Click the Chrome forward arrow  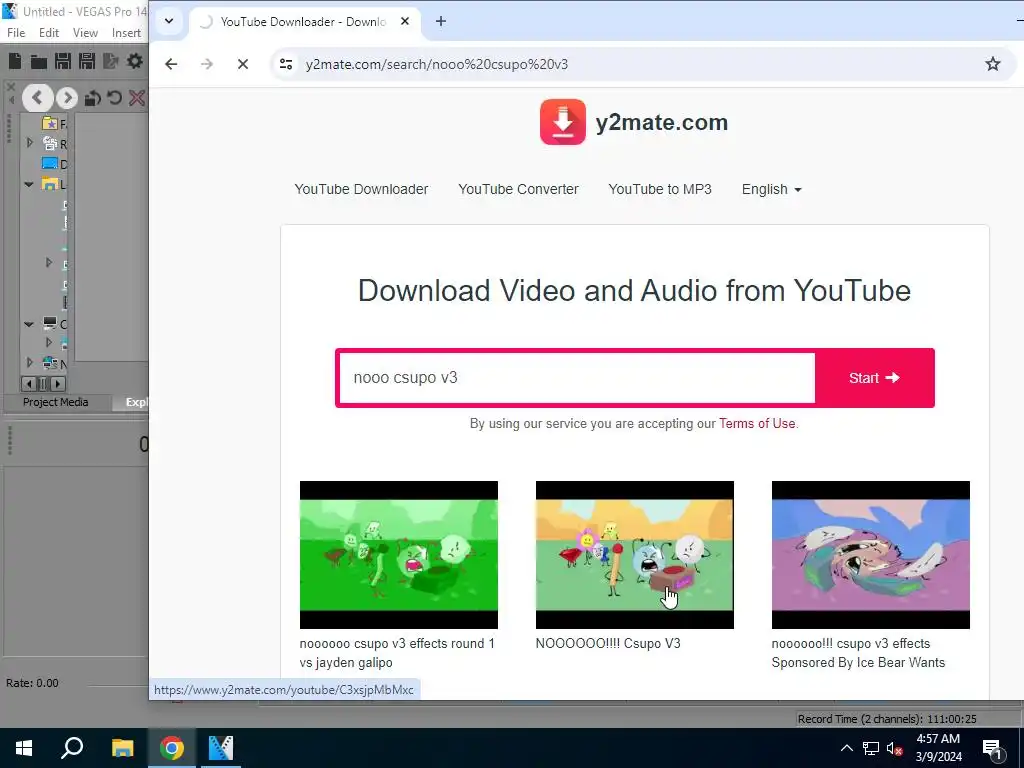point(207,64)
